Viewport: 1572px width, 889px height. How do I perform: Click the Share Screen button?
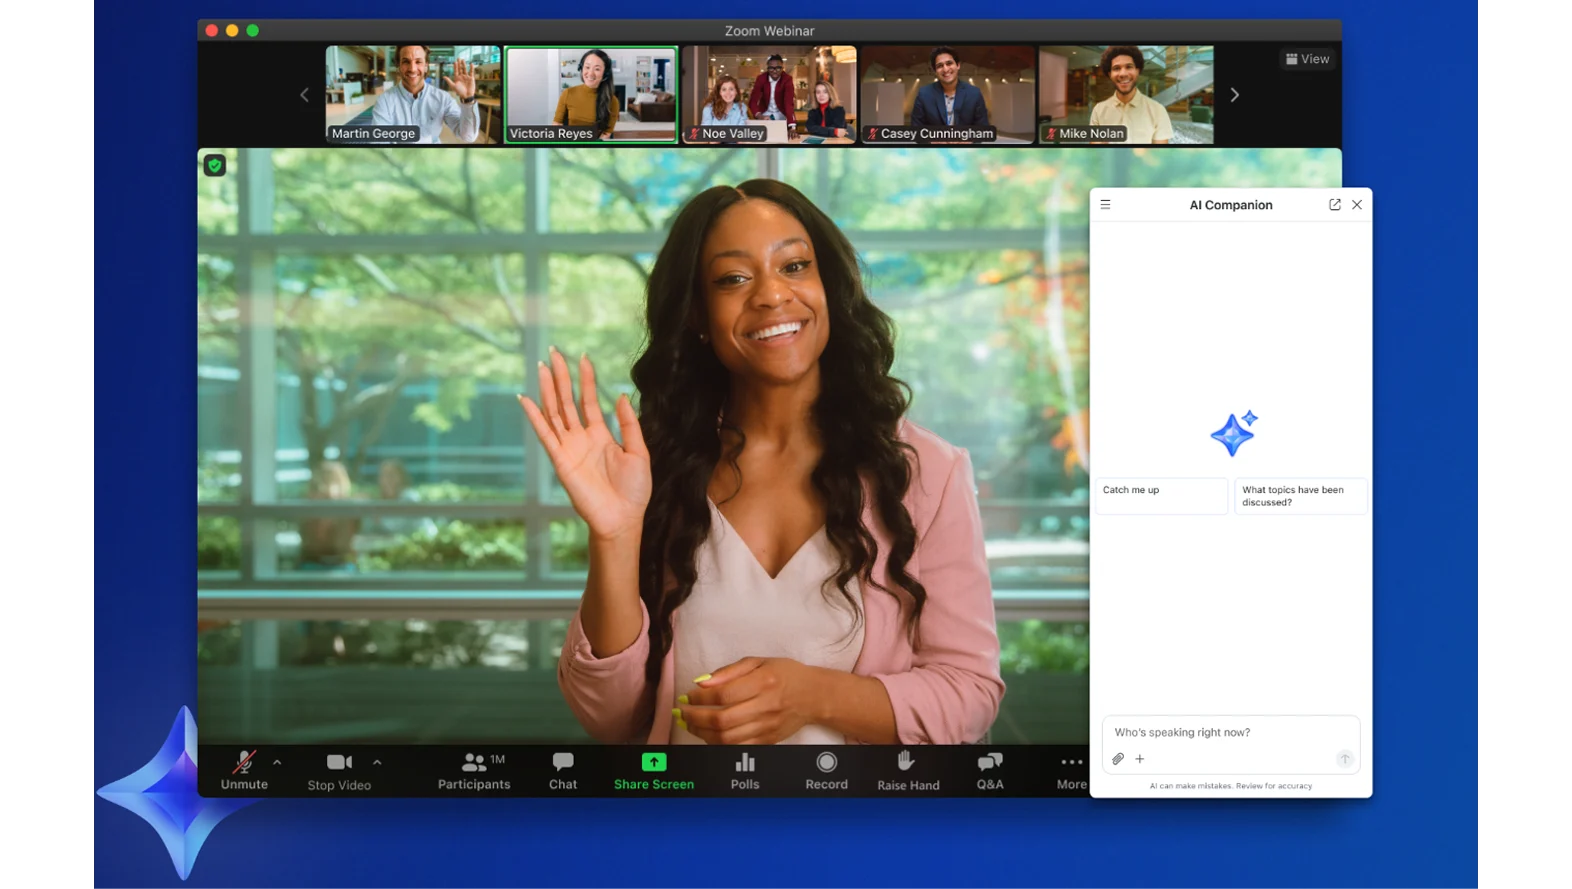(654, 771)
